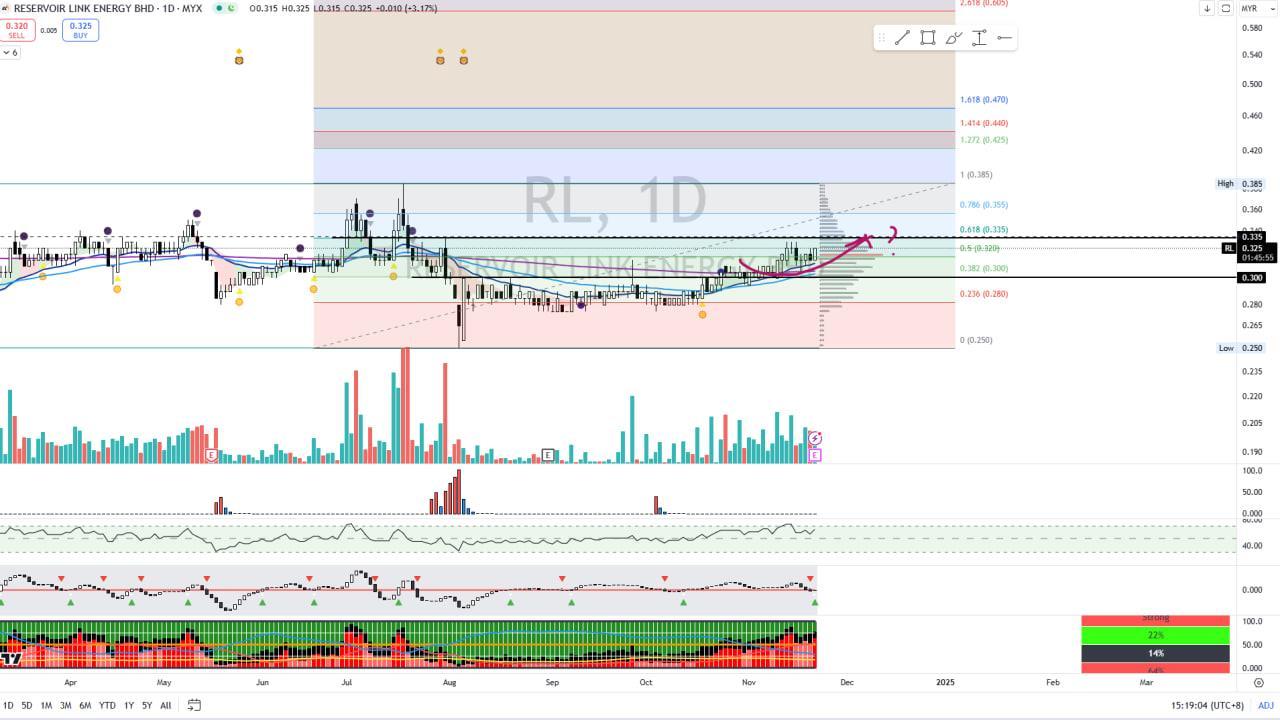Click the BUY 0.325 button
1280x720 pixels.
(81, 30)
